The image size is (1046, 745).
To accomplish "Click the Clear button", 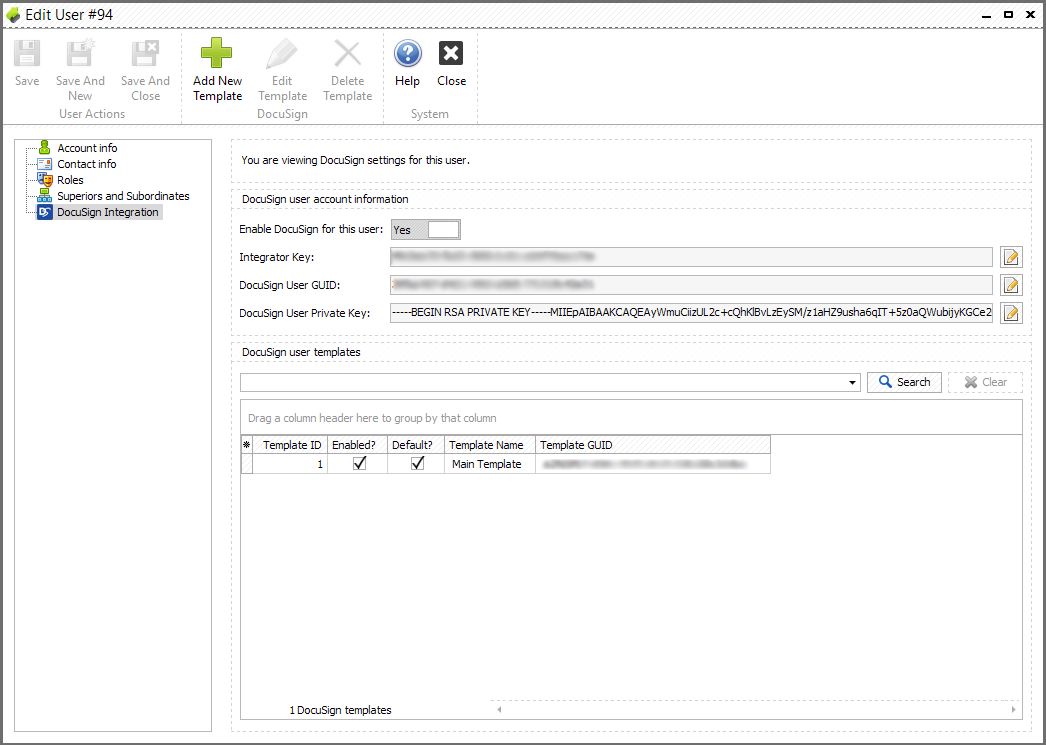I will [x=985, y=382].
